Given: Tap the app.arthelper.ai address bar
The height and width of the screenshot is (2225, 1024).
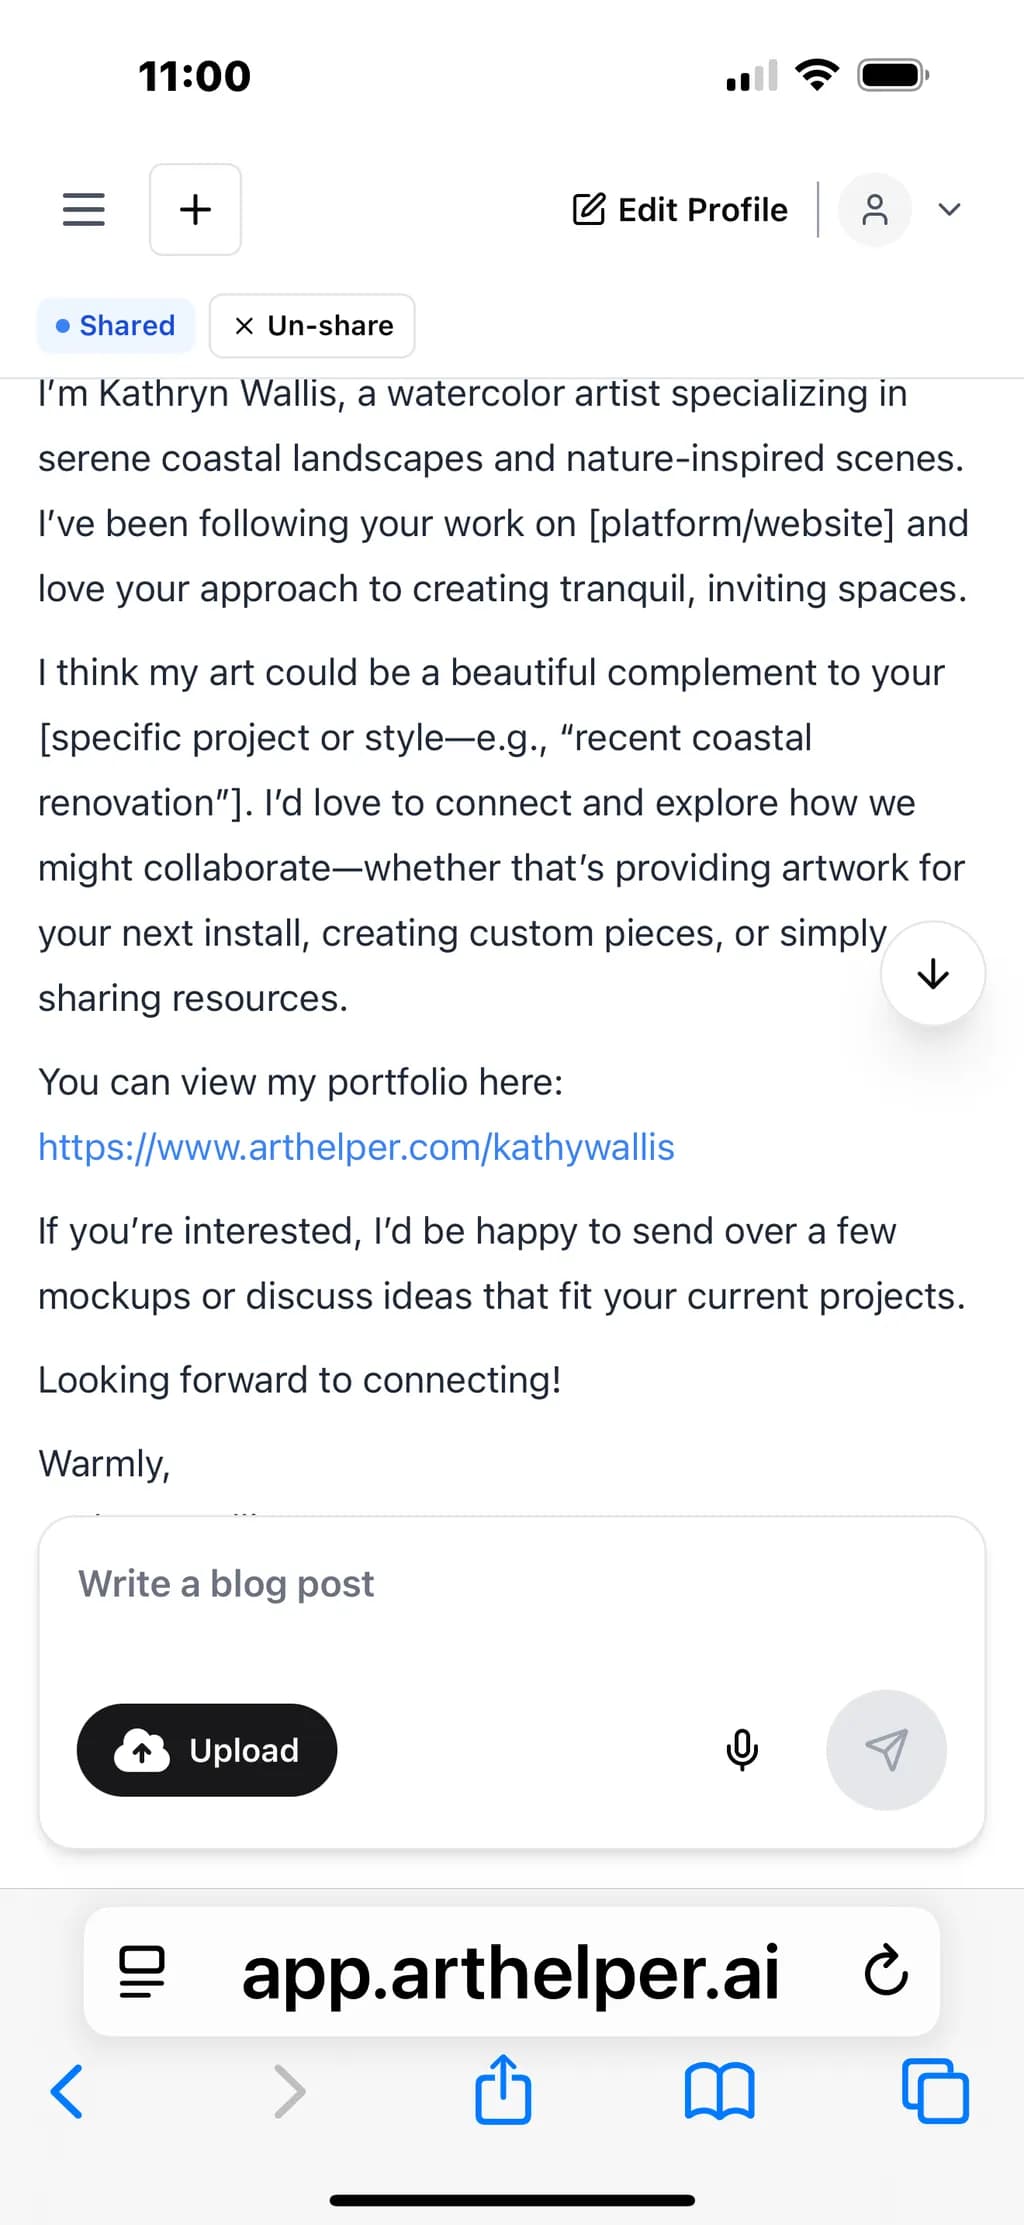Looking at the screenshot, I should [511, 1971].
